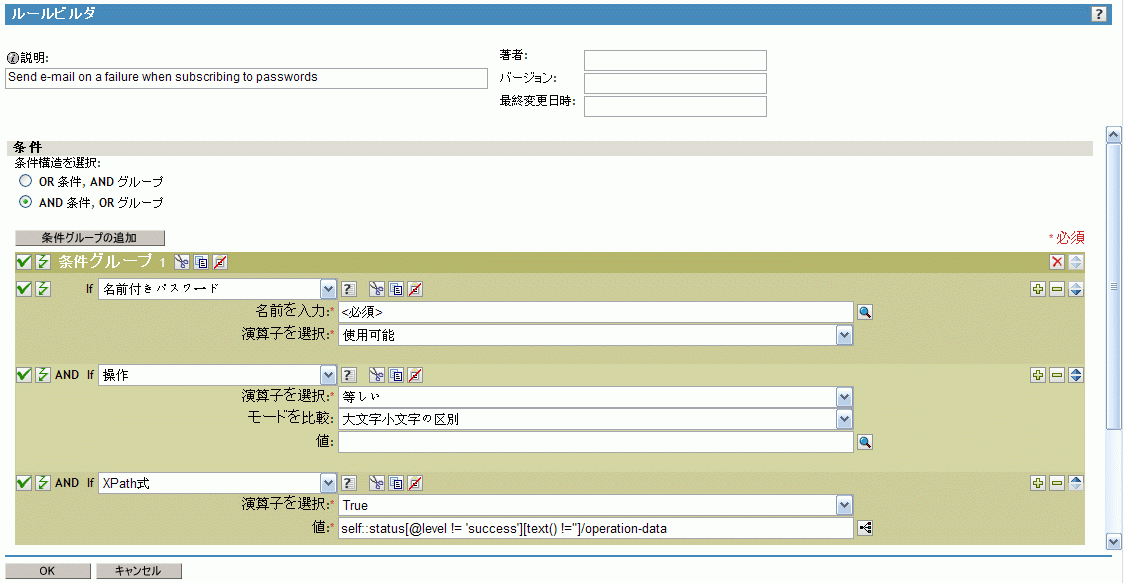The width and height of the screenshot is (1124, 583).
Task: Delete 条件グループ 1 with the red X
Action: pos(1057,262)
